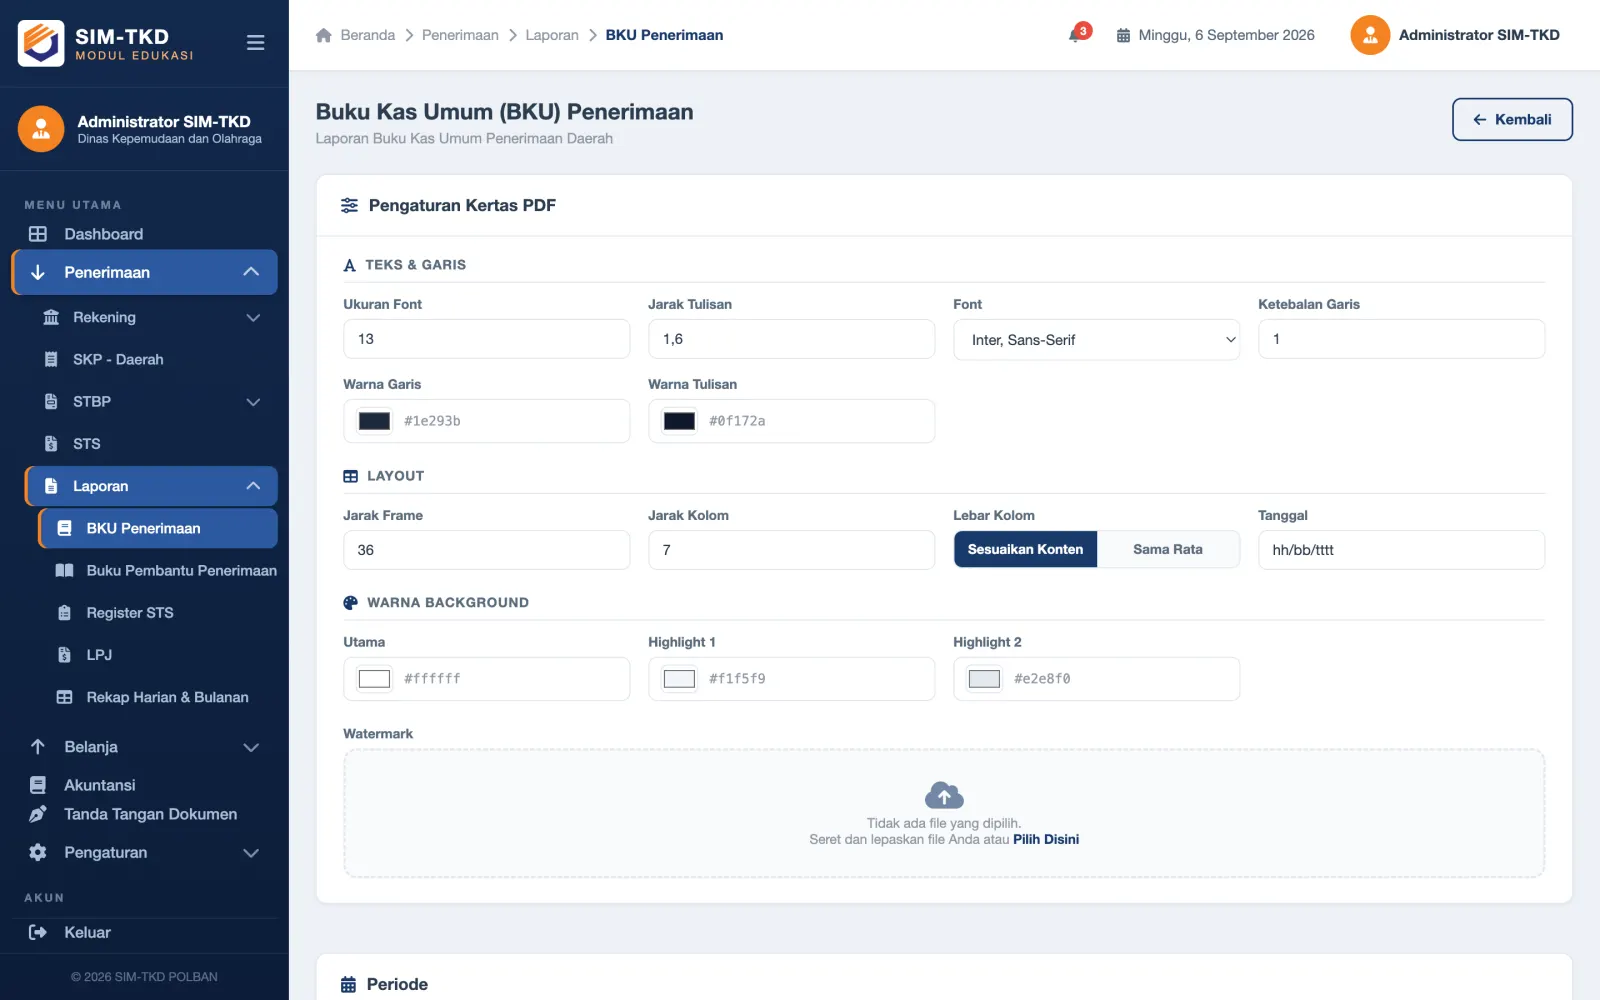The height and width of the screenshot is (1000, 1600).
Task: Open the Font dropdown Inter, Sans-Serif
Action: point(1096,340)
